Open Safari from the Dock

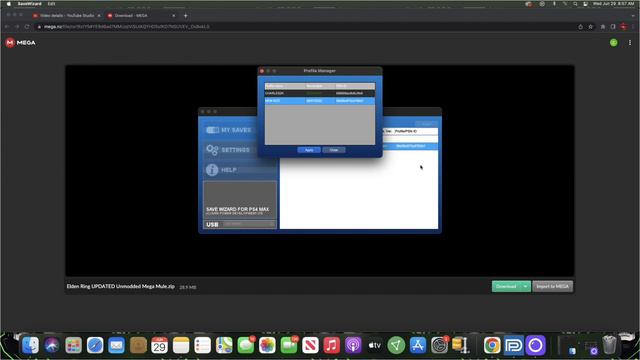coord(95,345)
